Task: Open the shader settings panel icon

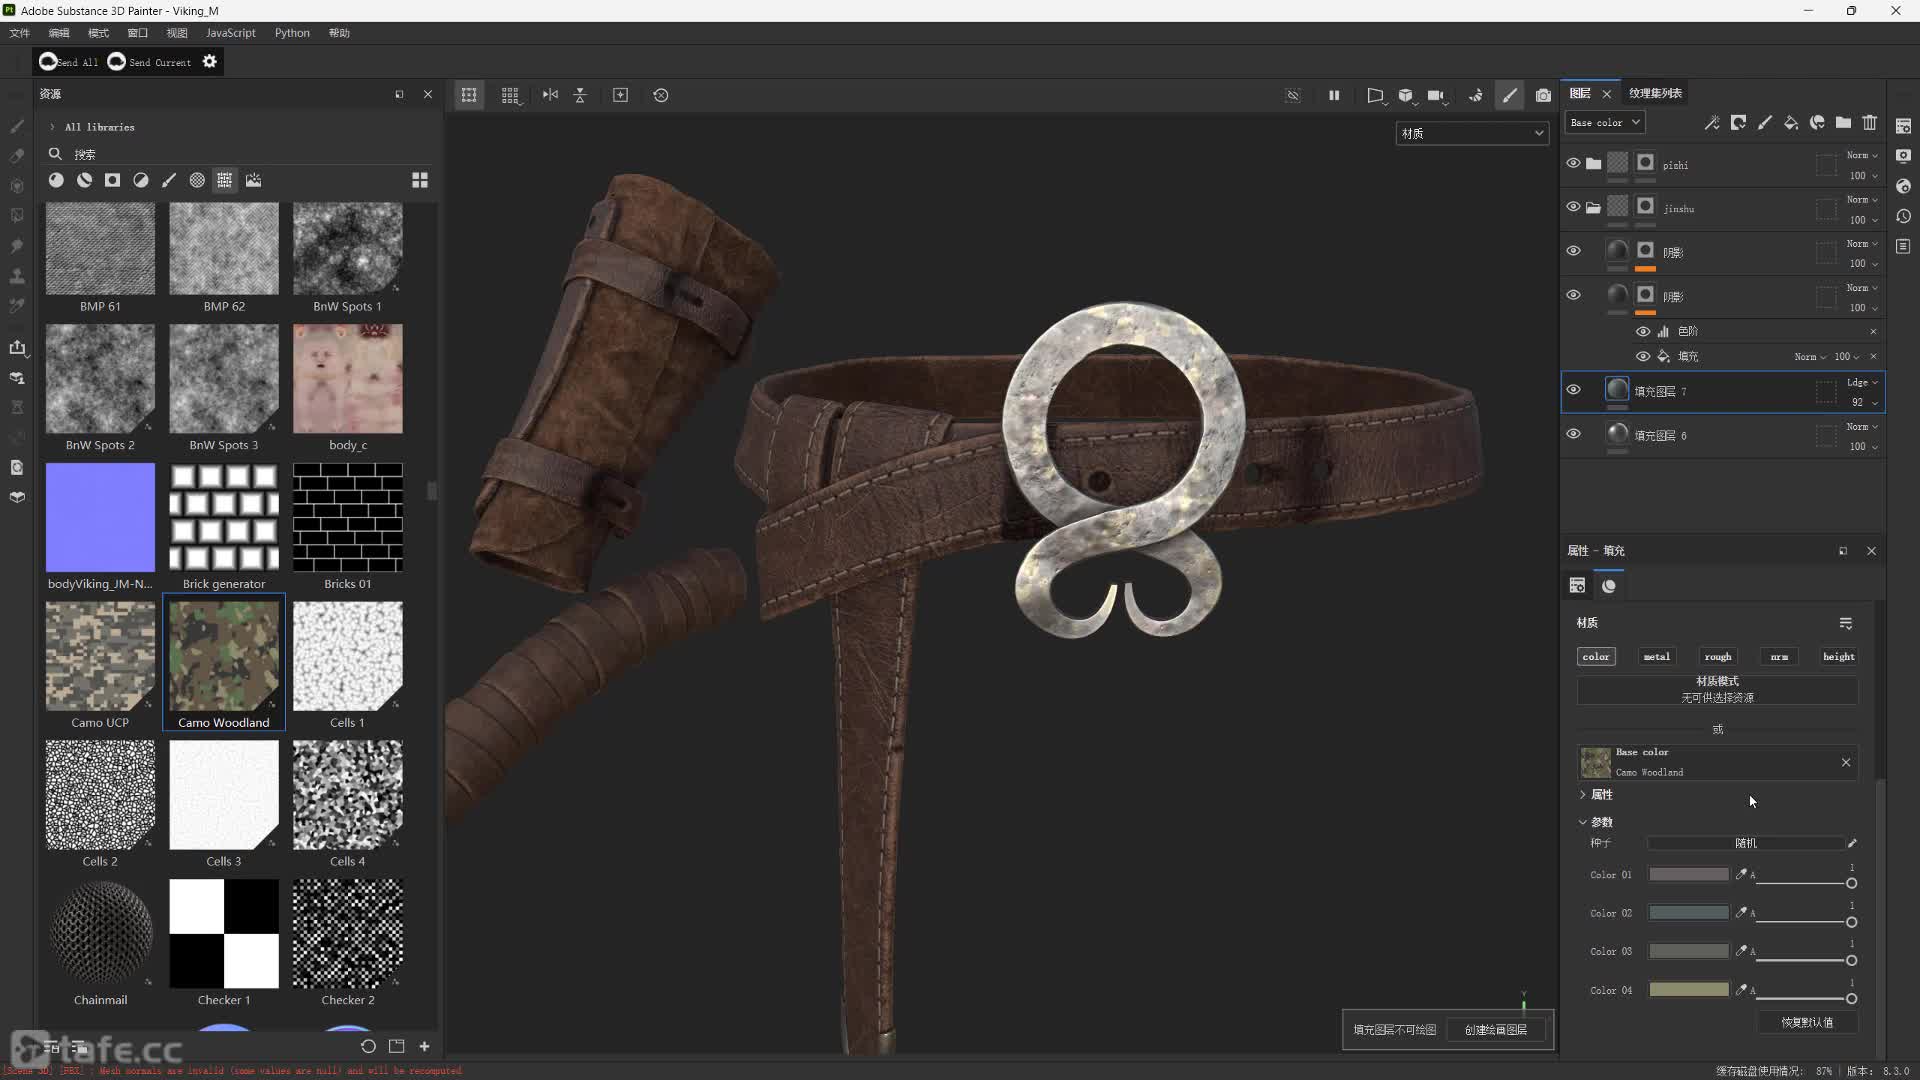Action: (x=1903, y=186)
